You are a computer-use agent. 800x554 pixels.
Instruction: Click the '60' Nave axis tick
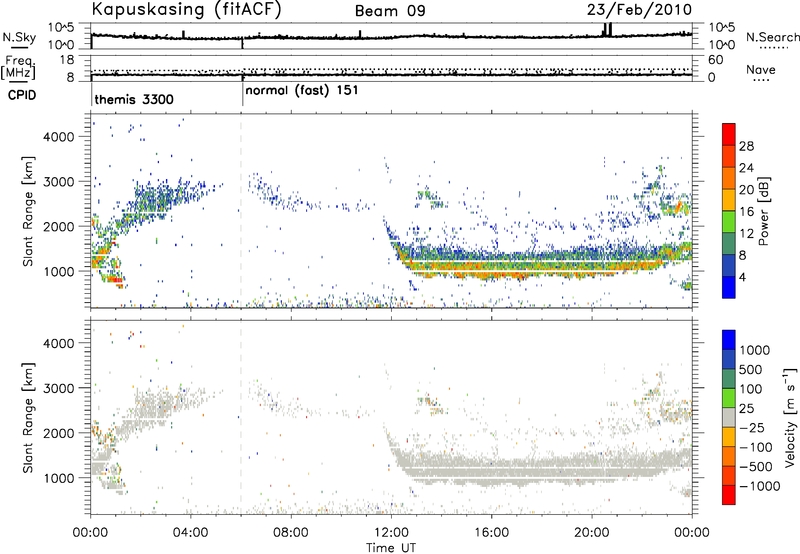[716, 60]
